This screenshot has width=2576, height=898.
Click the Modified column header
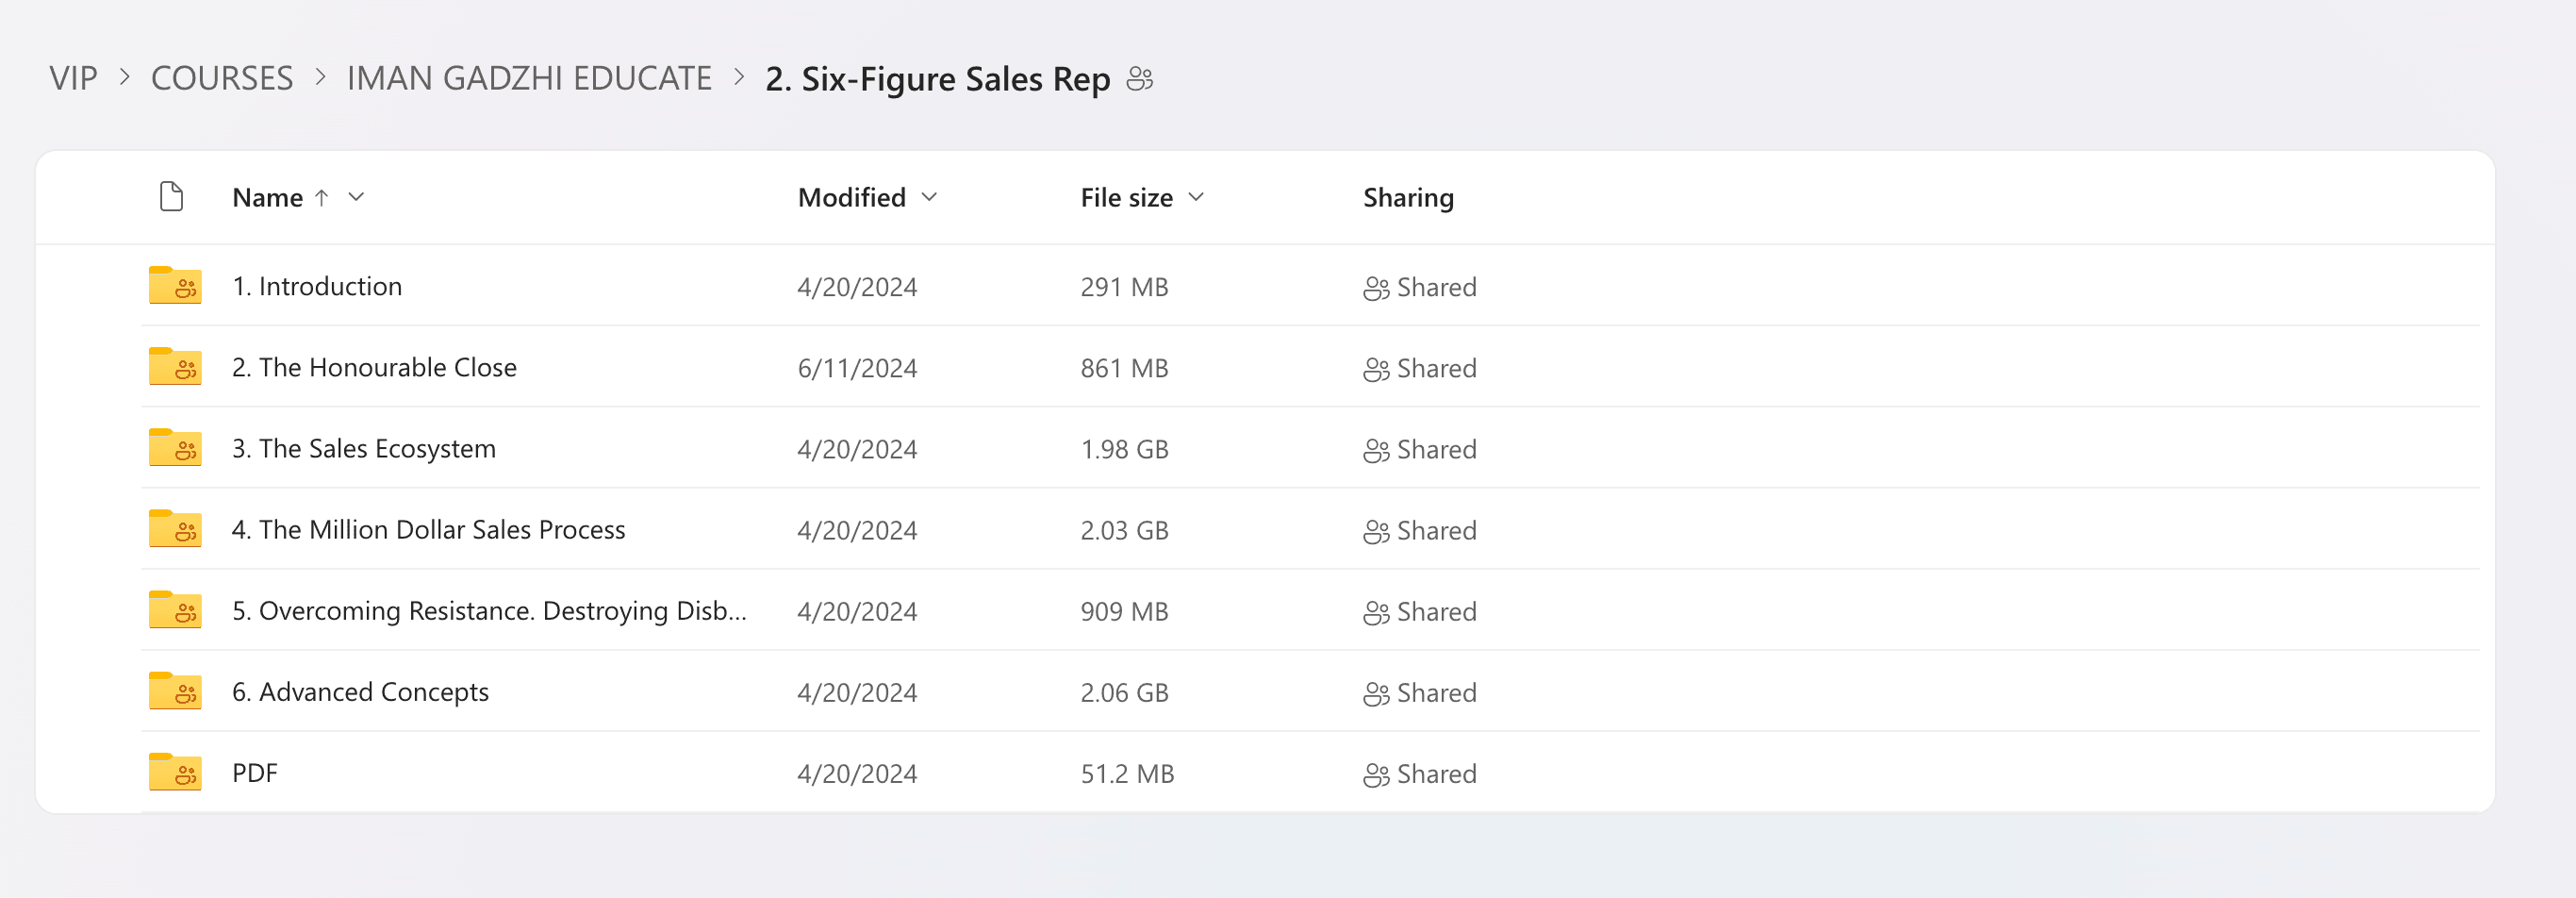click(x=852, y=197)
